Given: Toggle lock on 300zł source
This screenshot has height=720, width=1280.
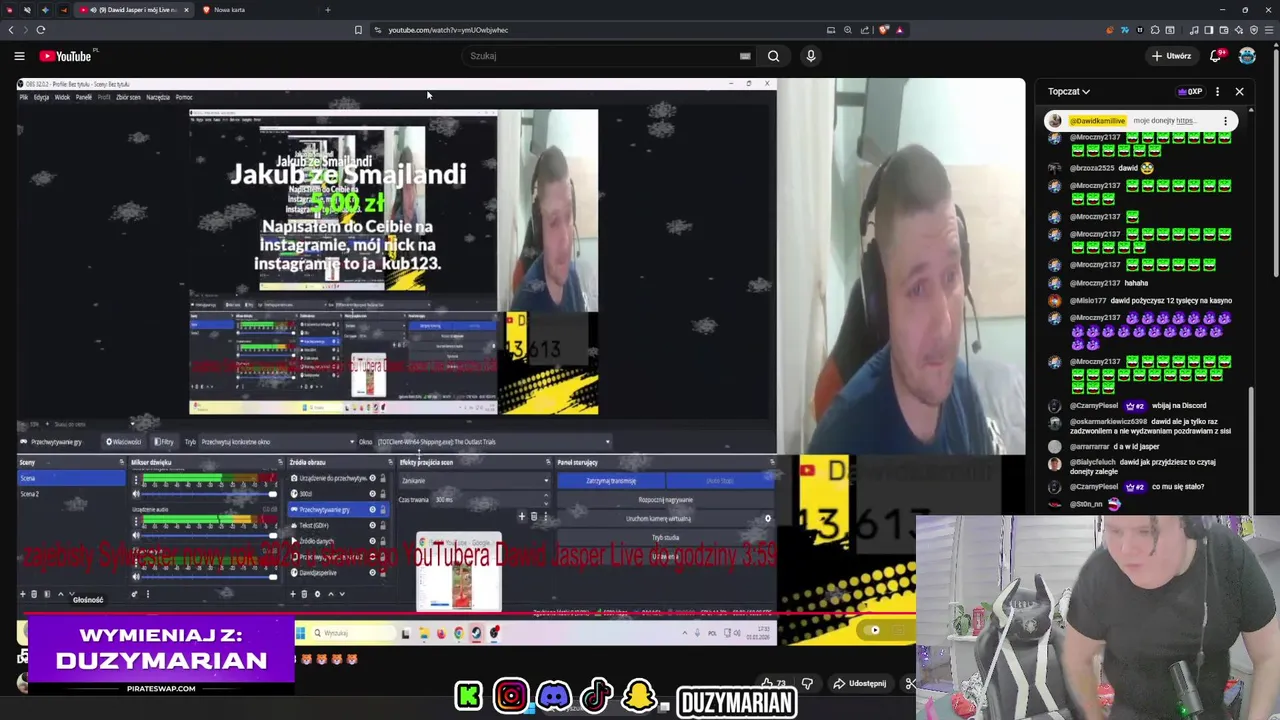Looking at the screenshot, I should tap(382, 494).
